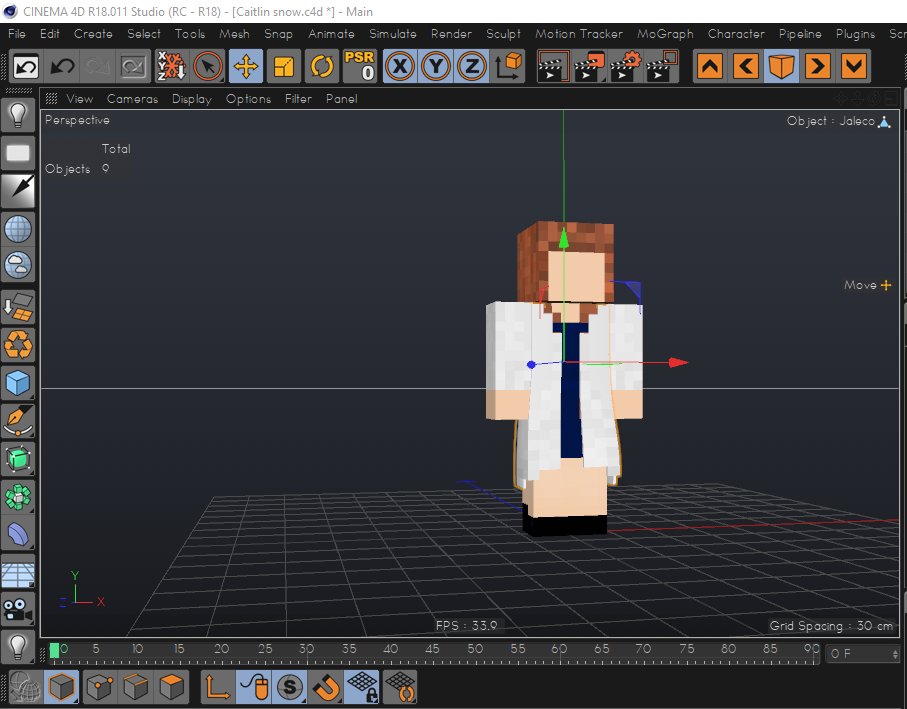The width and height of the screenshot is (907, 709).
Task: Open the File menu
Action: click(x=17, y=34)
